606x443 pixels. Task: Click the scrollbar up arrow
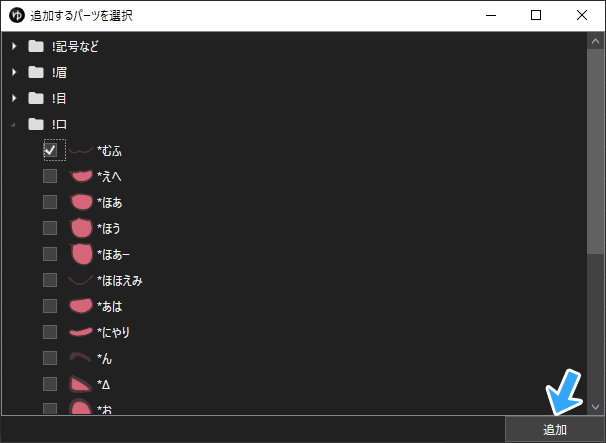596,41
